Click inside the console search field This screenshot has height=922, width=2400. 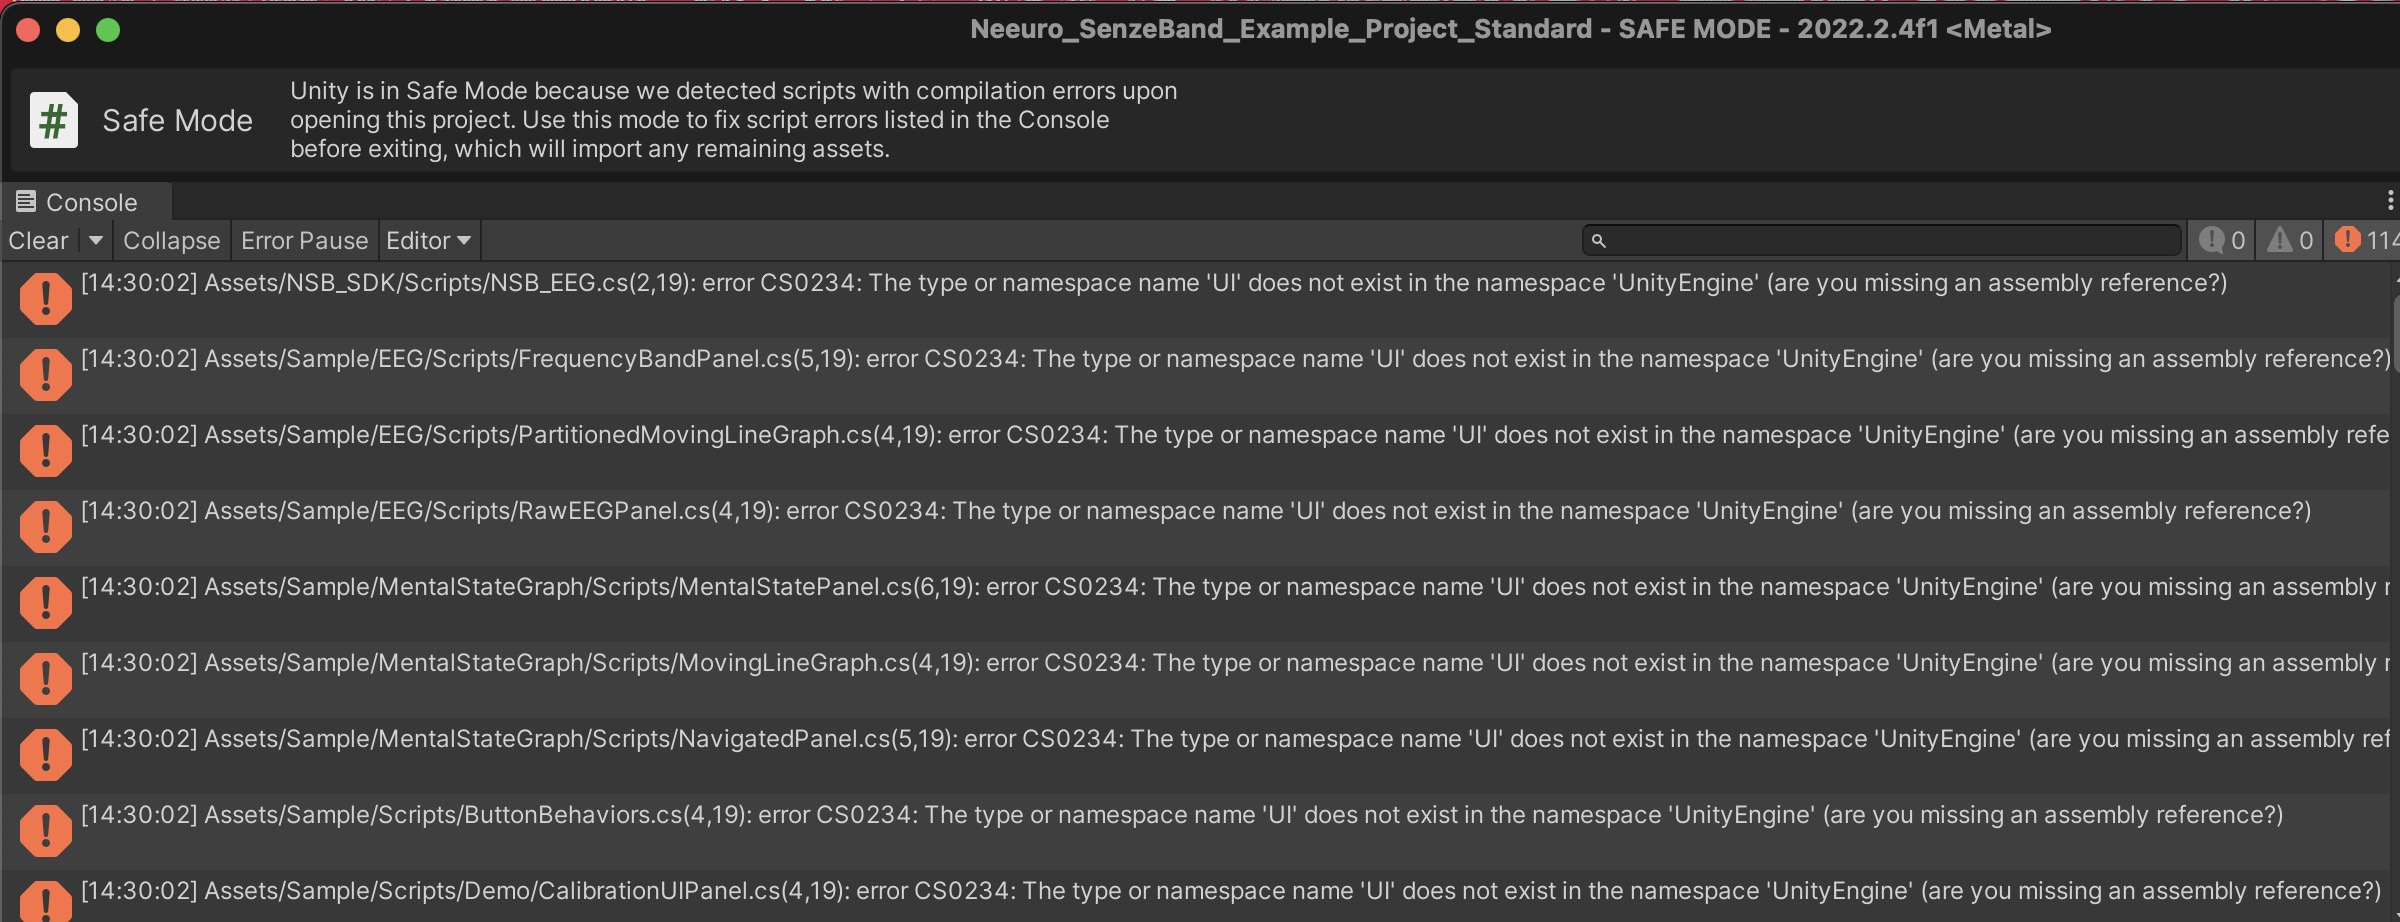(1880, 240)
